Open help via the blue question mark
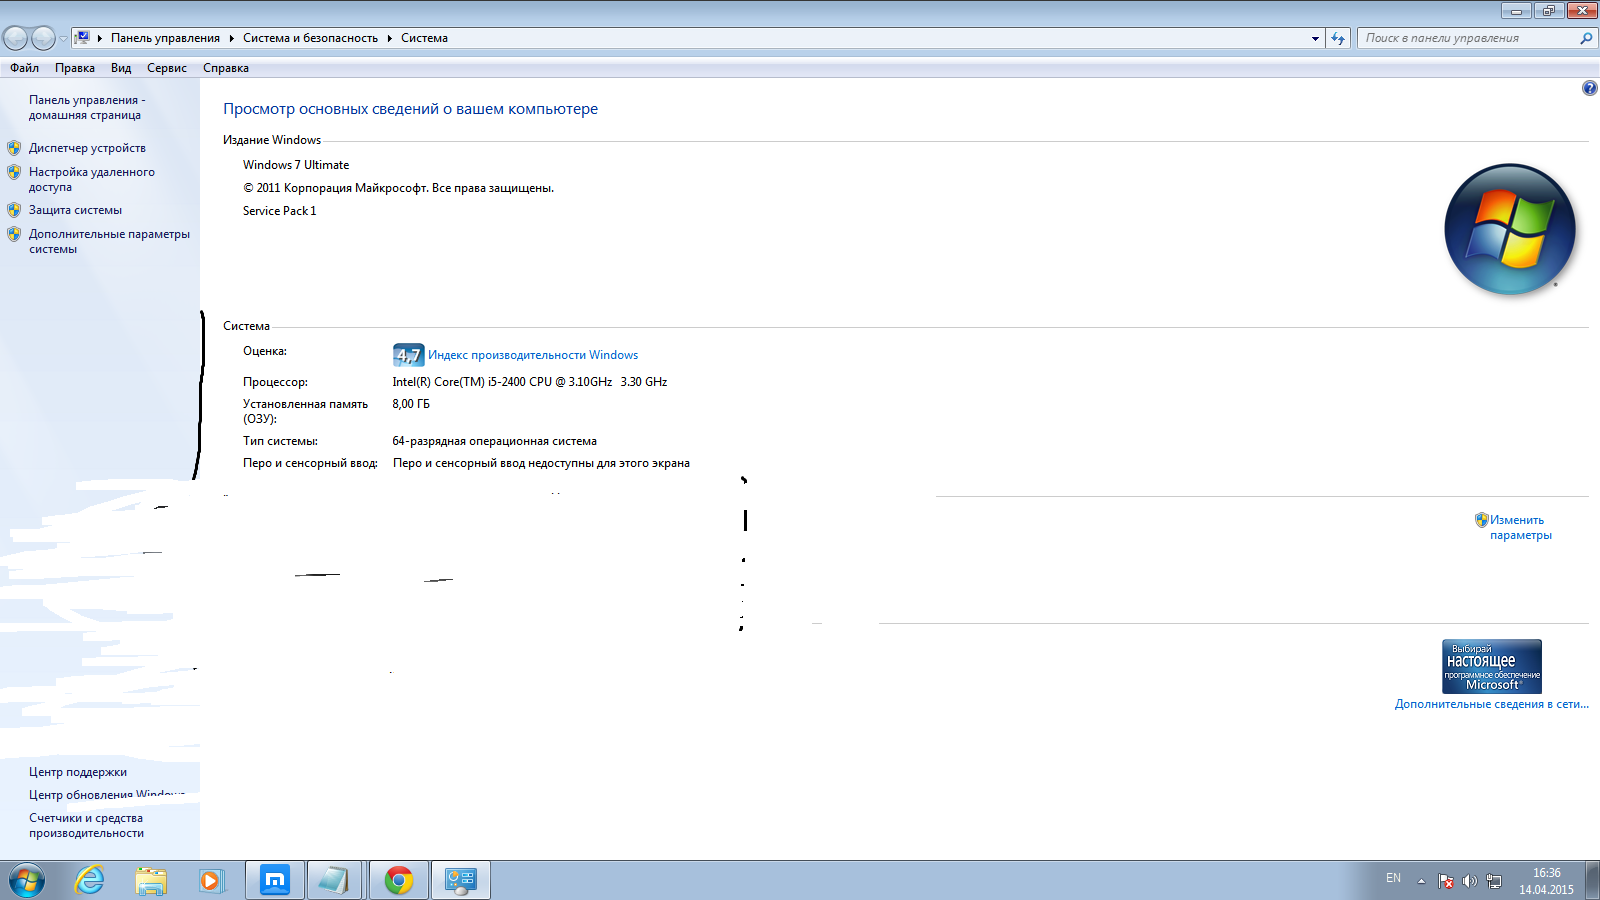 [x=1590, y=88]
